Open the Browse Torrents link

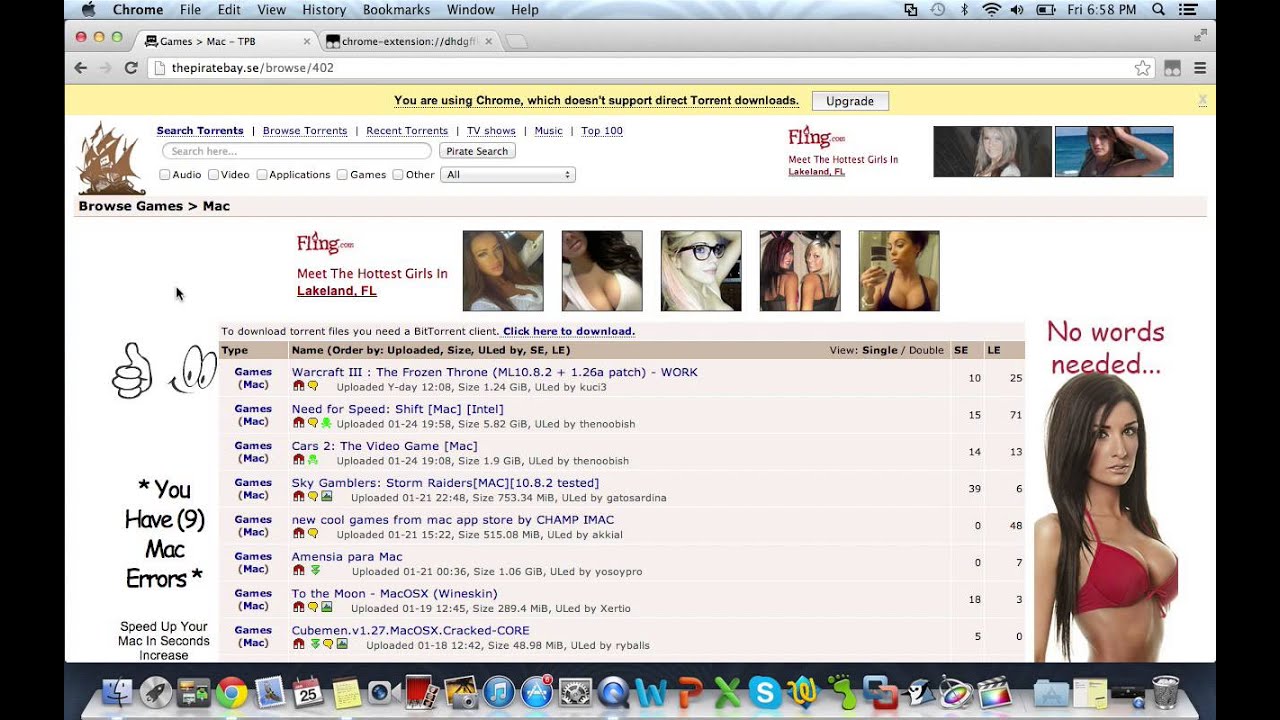[x=305, y=131]
